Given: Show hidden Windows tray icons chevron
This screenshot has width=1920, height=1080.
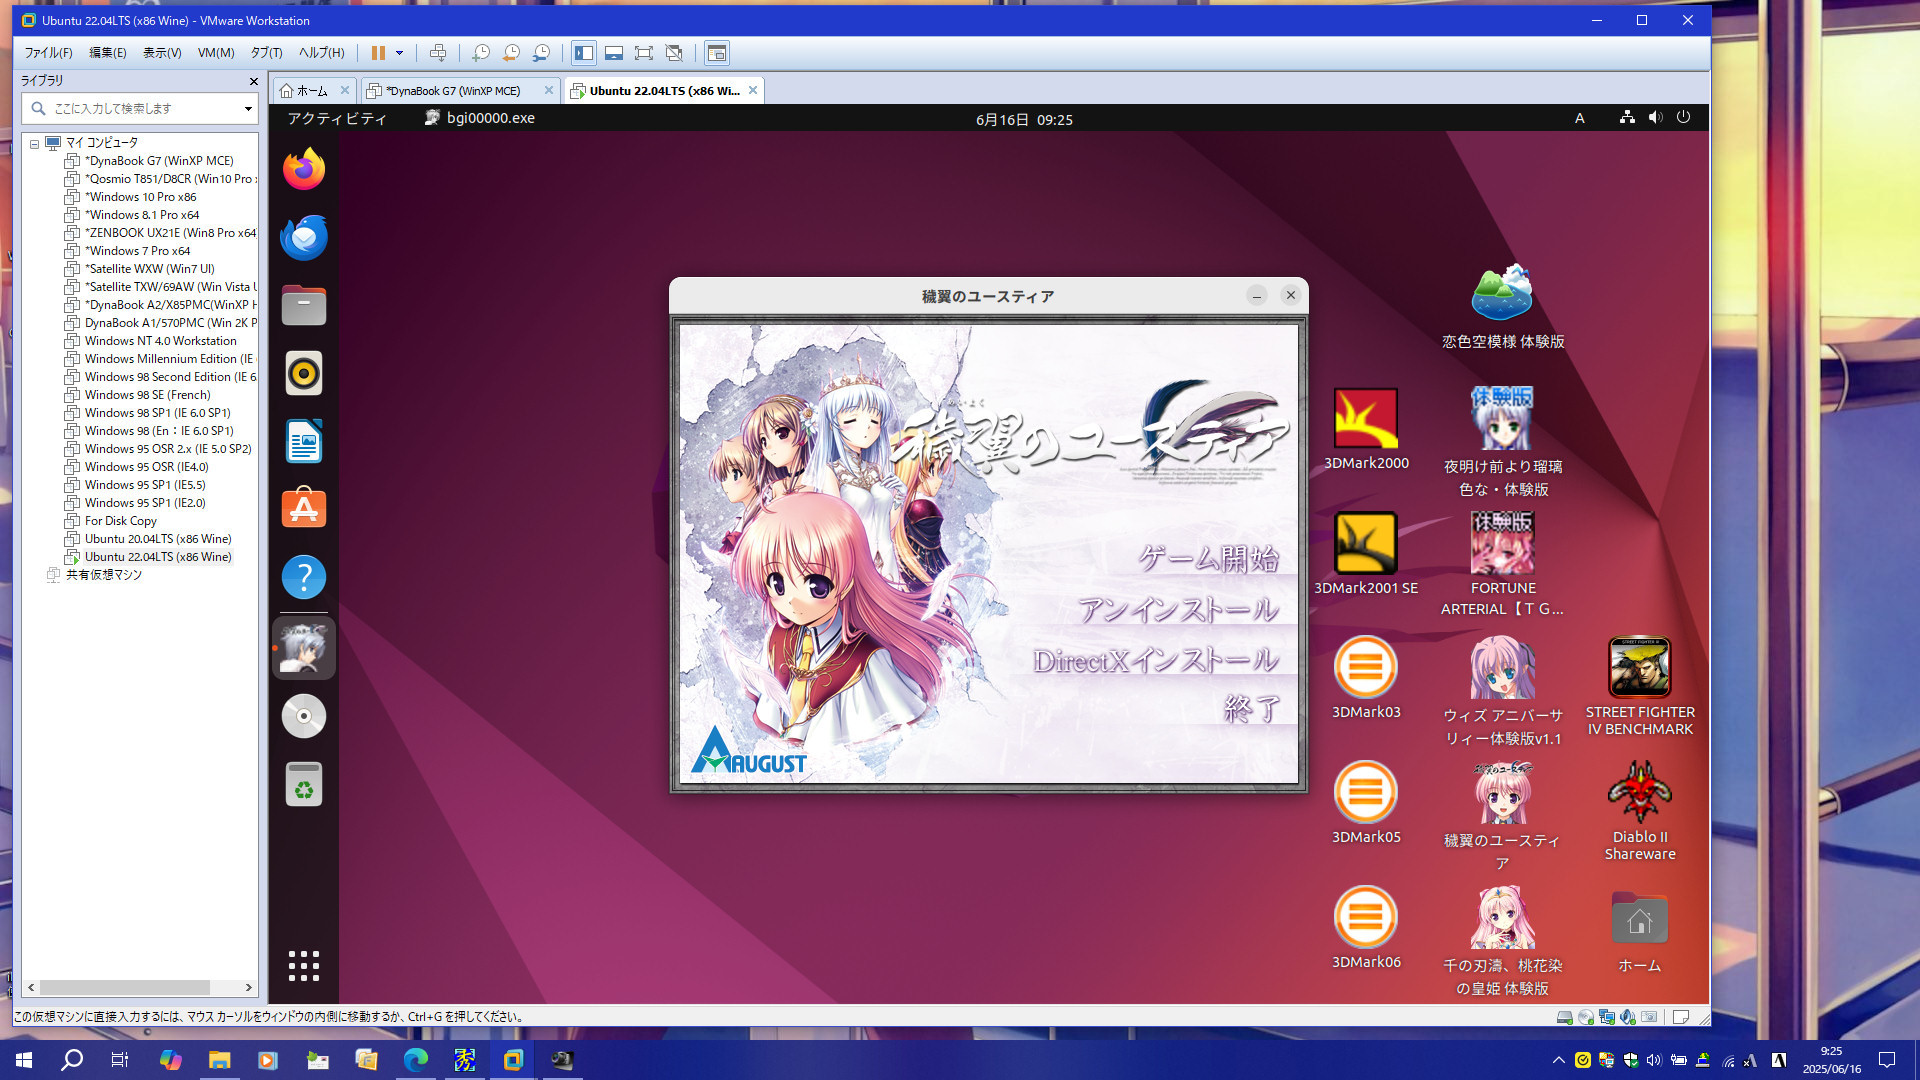Looking at the screenshot, I should click(x=1558, y=1060).
